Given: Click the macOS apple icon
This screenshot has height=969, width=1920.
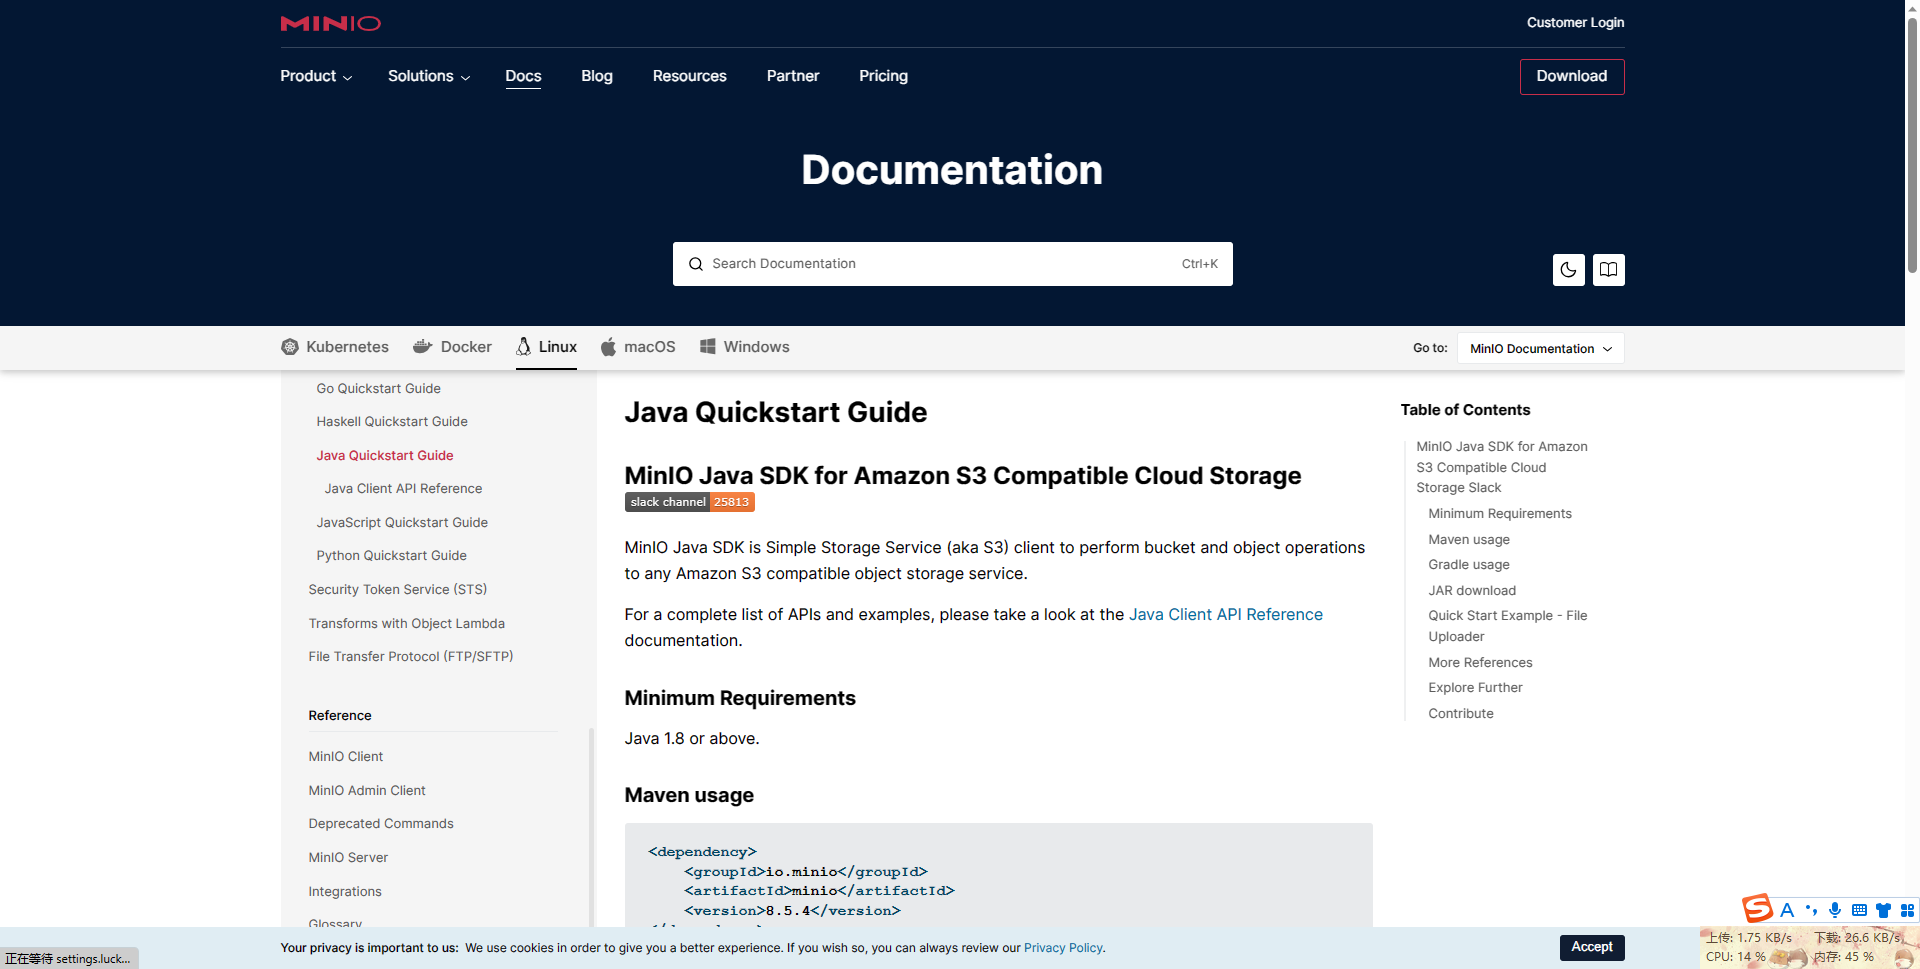Looking at the screenshot, I should click(x=608, y=346).
